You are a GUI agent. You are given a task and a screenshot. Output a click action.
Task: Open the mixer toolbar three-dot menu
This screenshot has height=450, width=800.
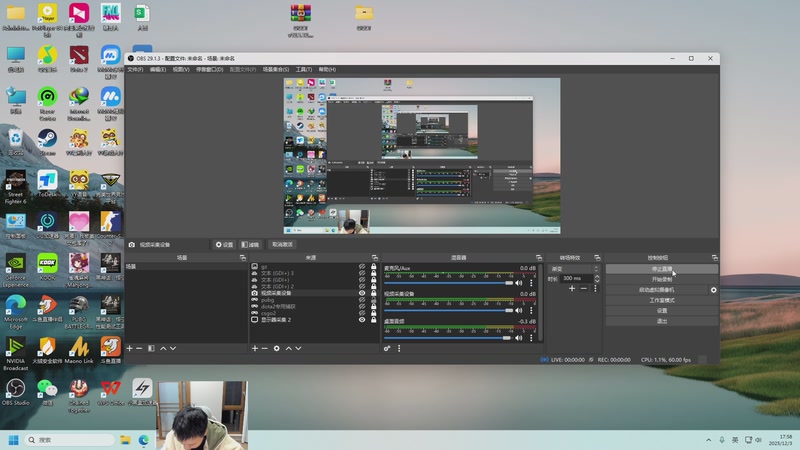(399, 348)
